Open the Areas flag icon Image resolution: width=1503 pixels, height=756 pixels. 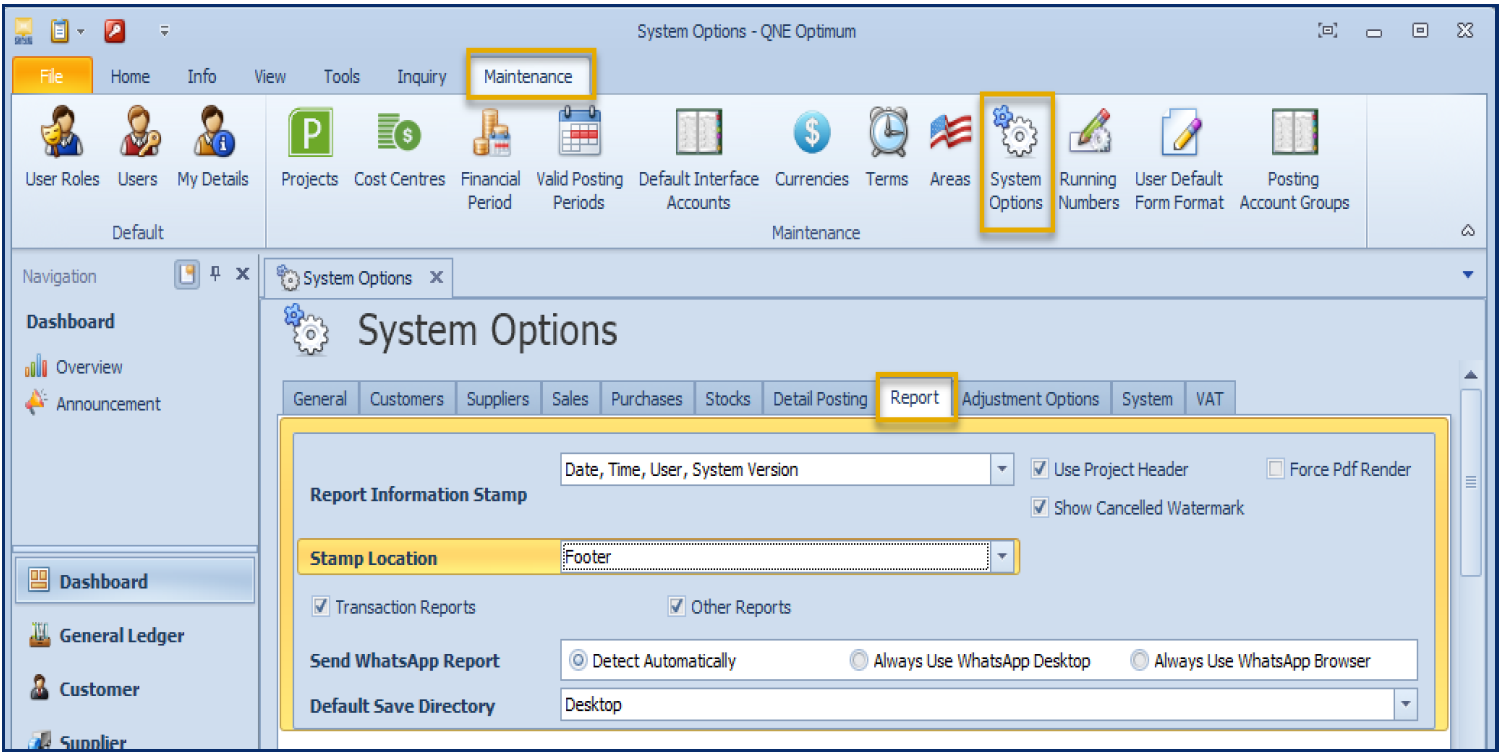tap(950, 148)
